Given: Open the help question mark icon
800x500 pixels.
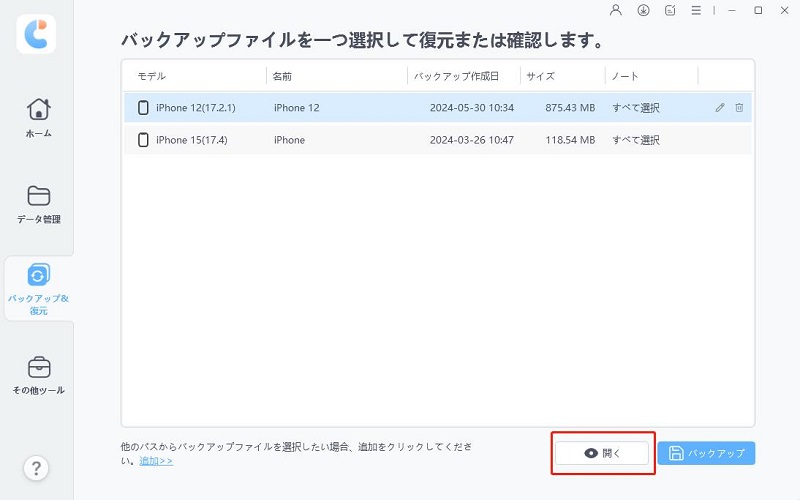Looking at the screenshot, I should [36, 468].
